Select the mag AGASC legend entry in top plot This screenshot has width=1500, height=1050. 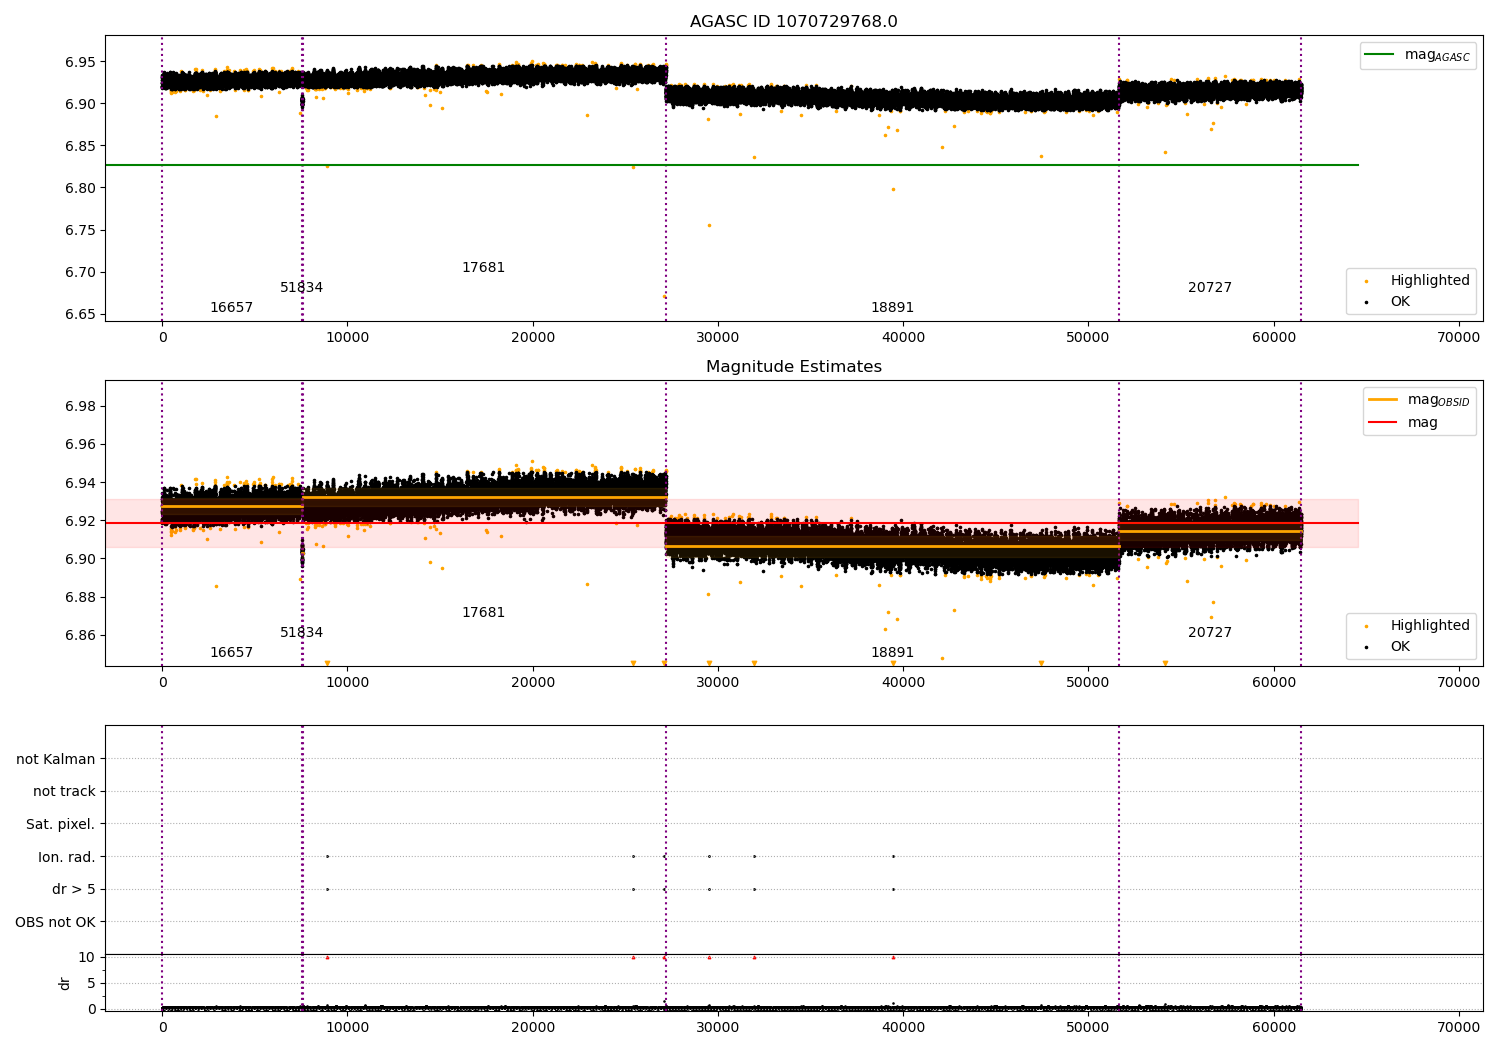tap(1419, 56)
